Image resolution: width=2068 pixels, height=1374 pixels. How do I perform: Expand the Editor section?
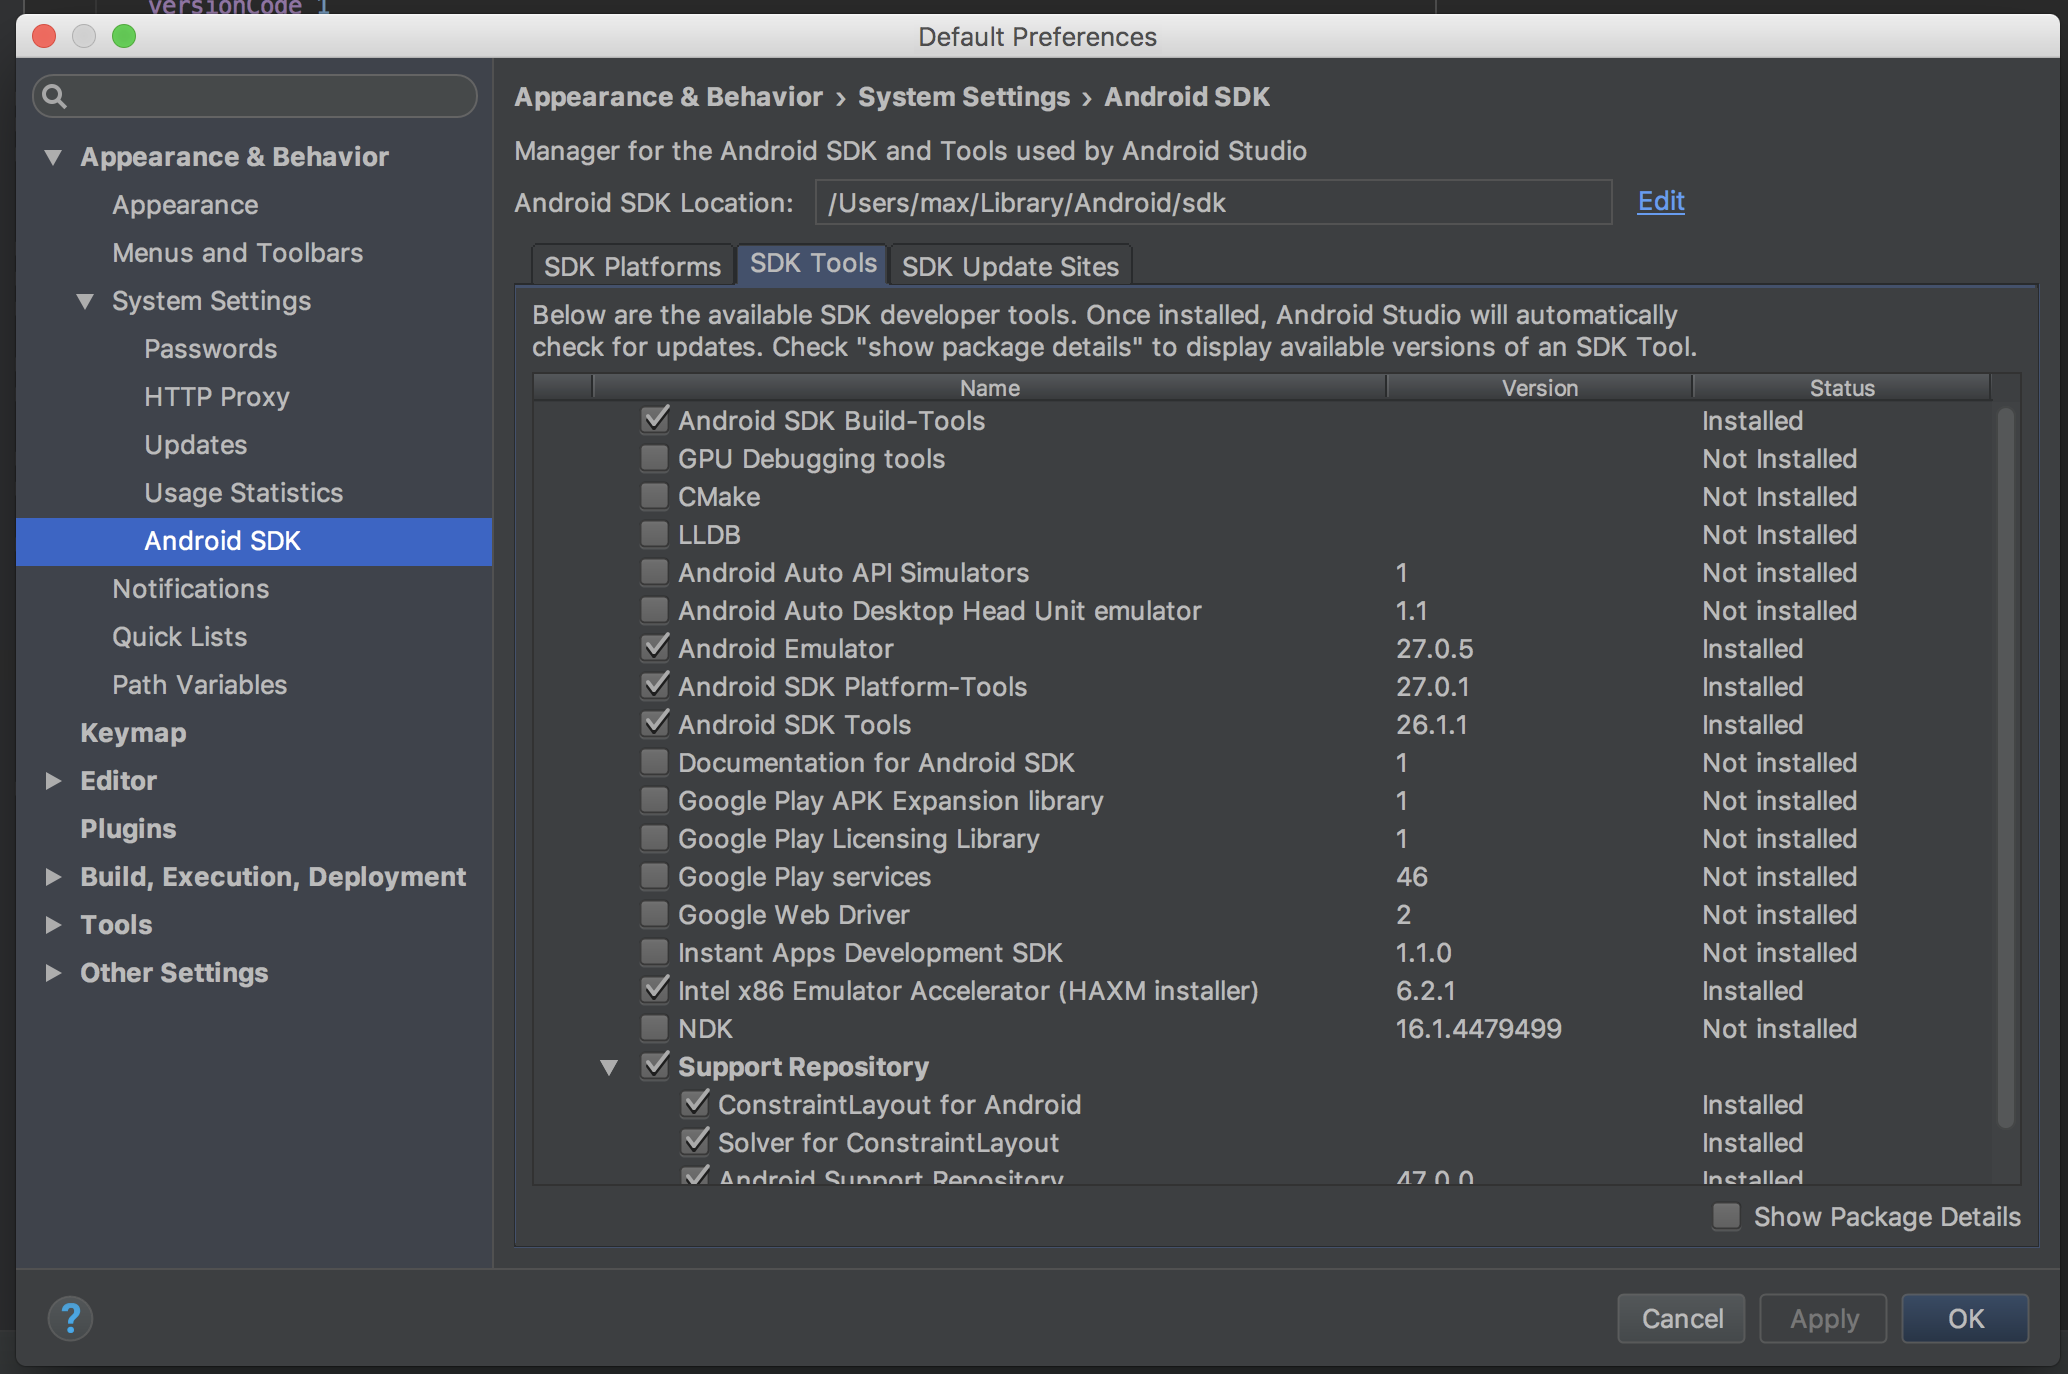(54, 780)
